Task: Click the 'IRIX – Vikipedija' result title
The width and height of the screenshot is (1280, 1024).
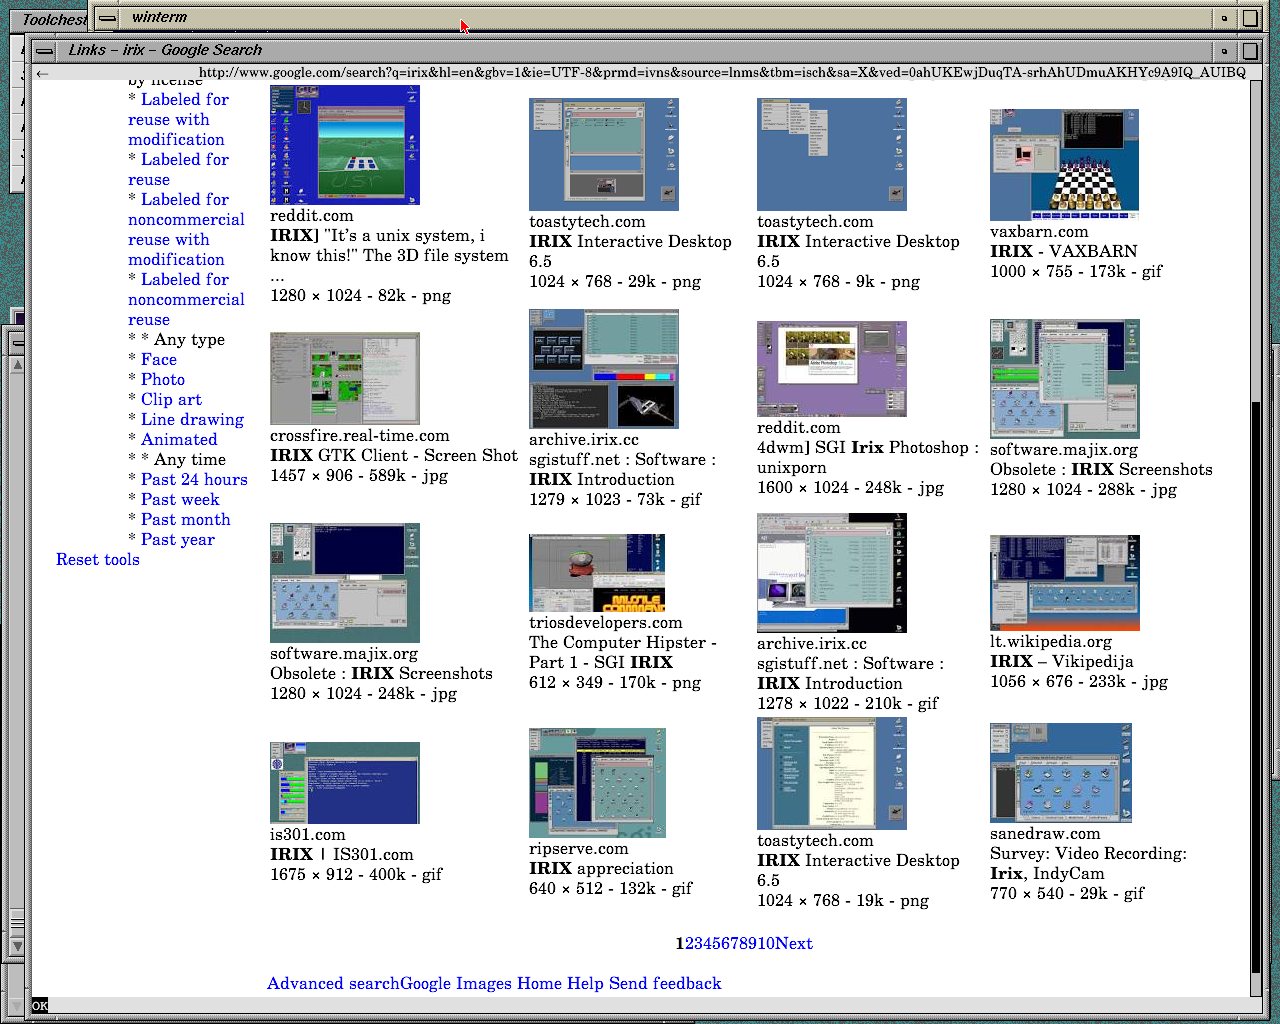Action: coord(1061,662)
